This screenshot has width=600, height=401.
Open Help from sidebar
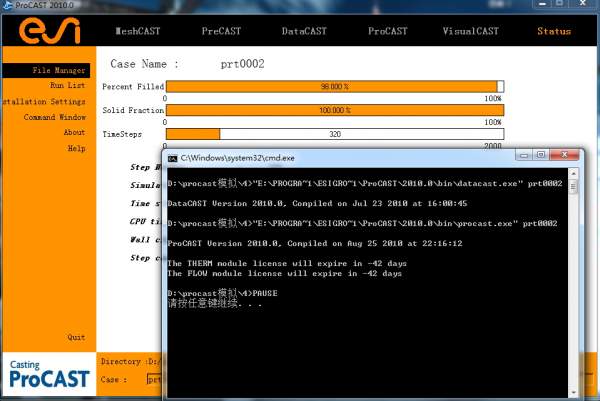click(77, 148)
